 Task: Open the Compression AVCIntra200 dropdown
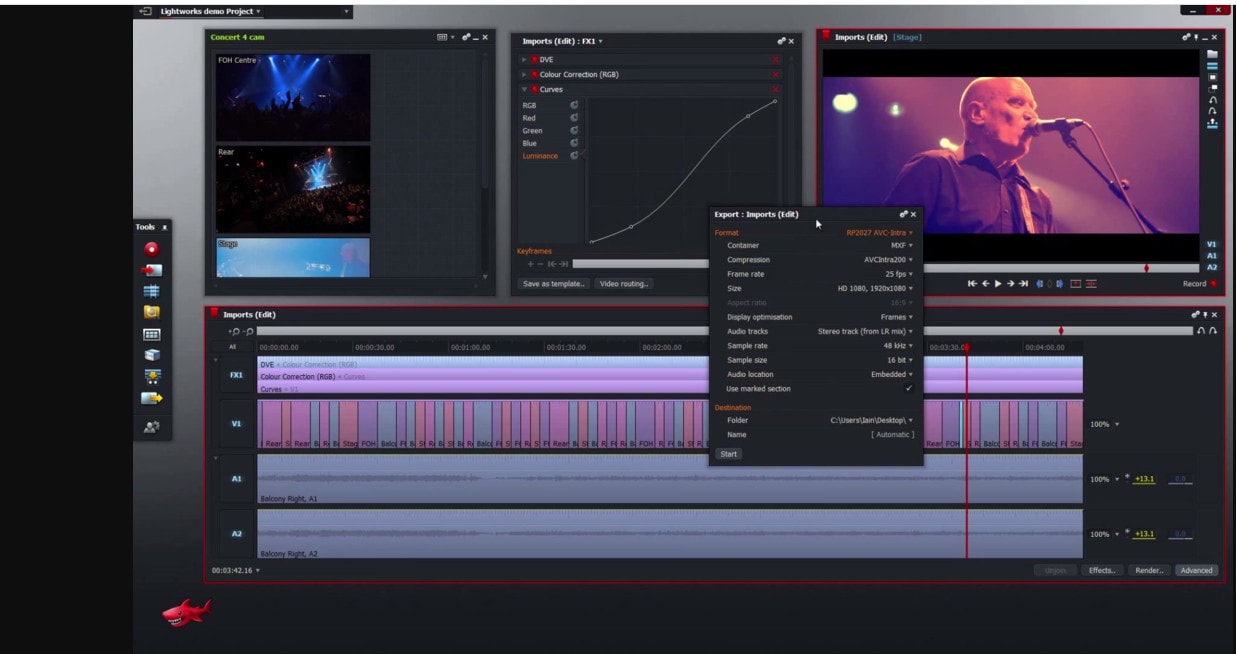coord(888,260)
